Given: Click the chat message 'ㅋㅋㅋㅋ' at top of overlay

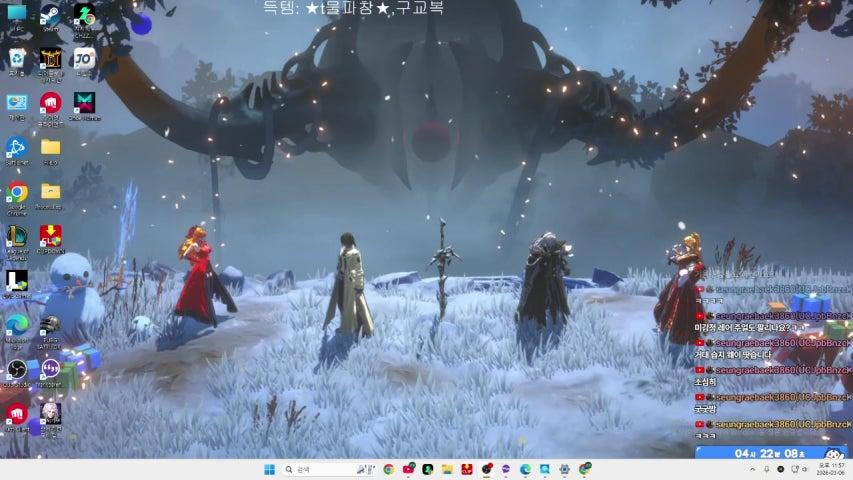Looking at the screenshot, I should point(710,301).
